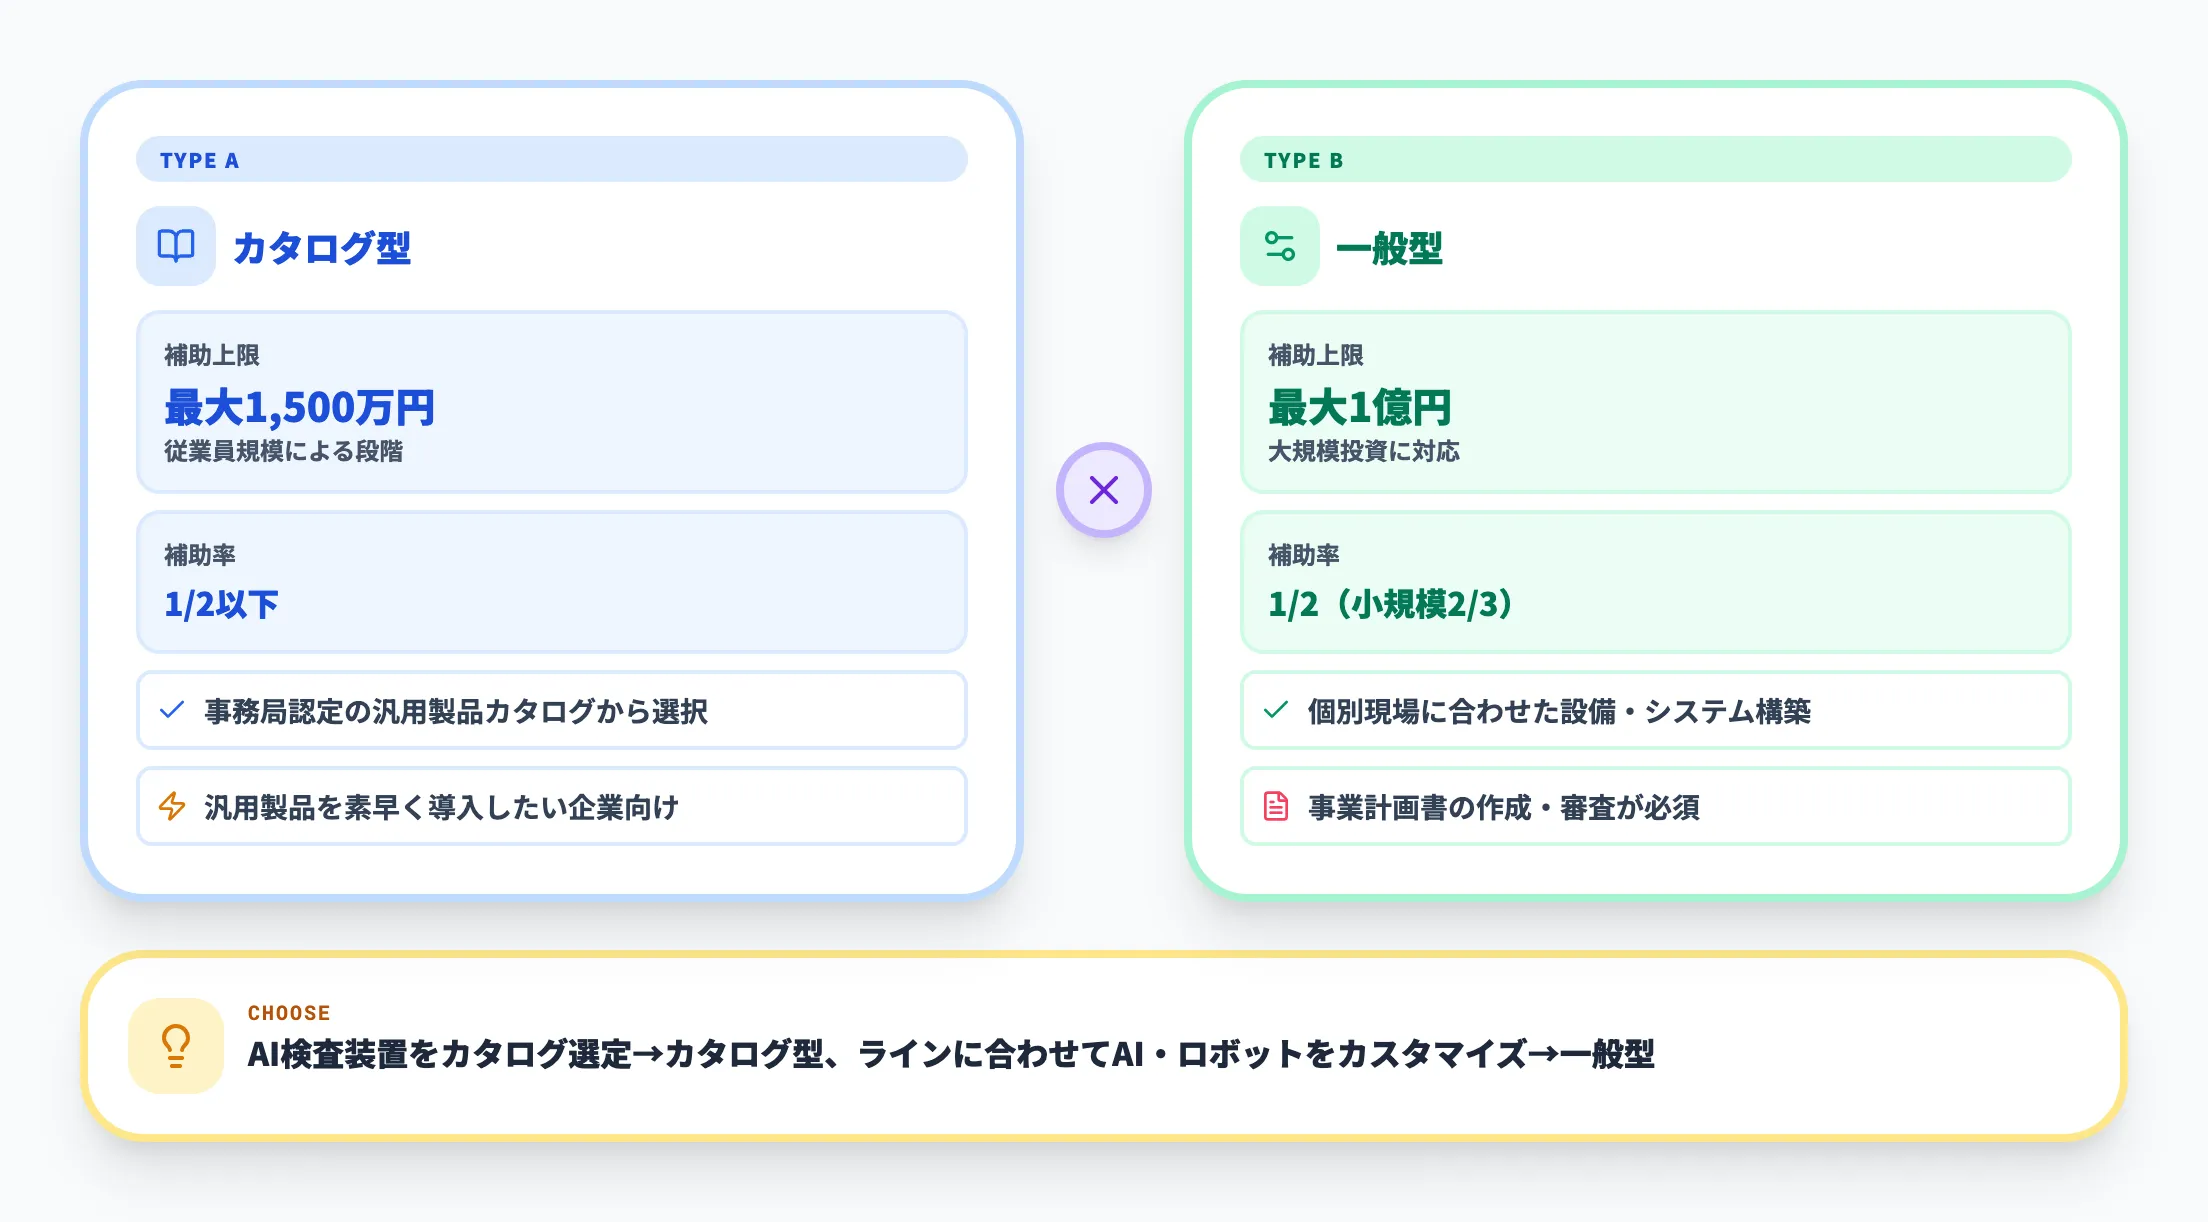Viewport: 2208px width, 1222px height.
Task: Click the purple X comparison icon between cards
Action: 1103,489
